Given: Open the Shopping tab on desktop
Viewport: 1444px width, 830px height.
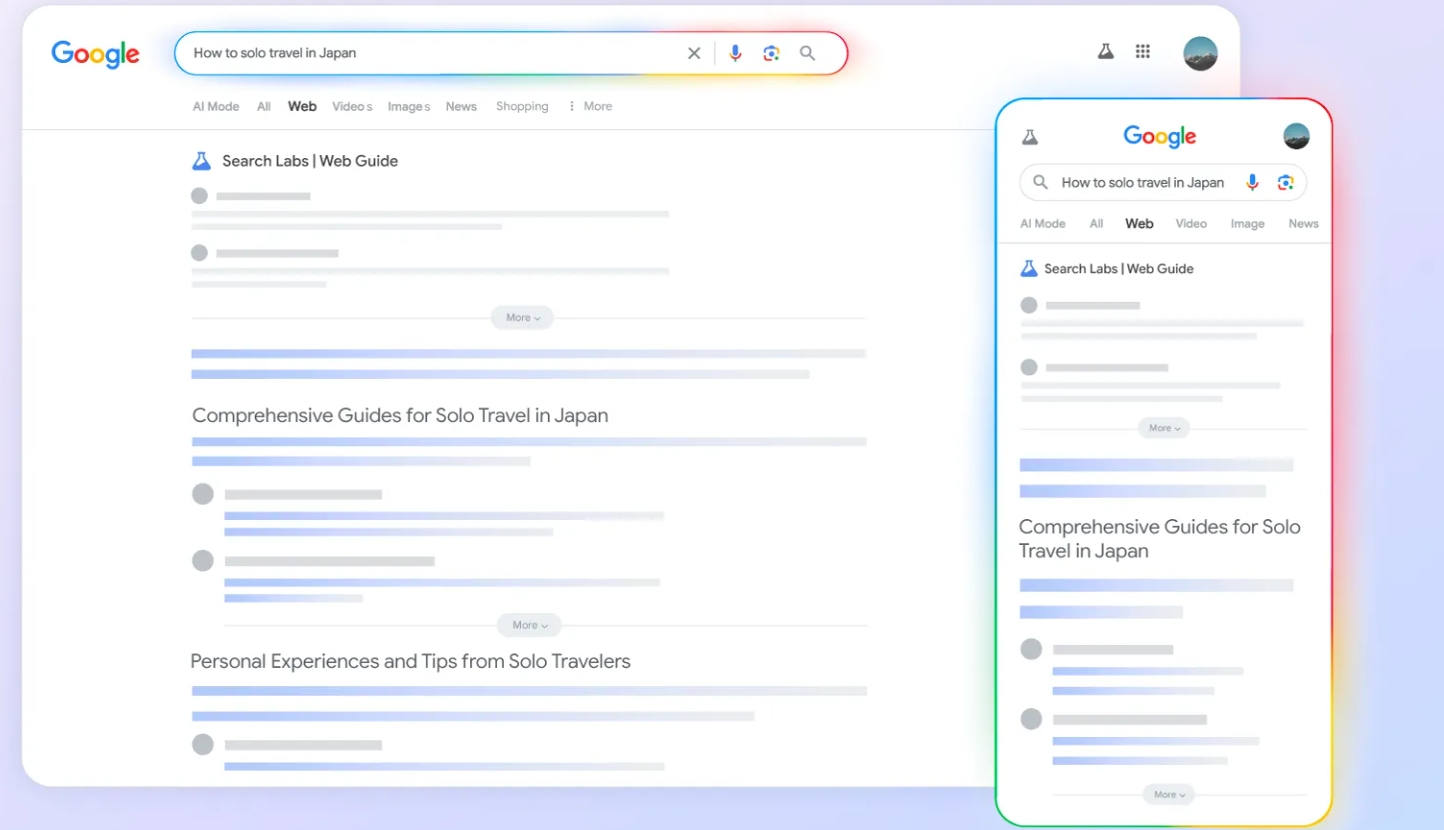Looking at the screenshot, I should point(522,106).
